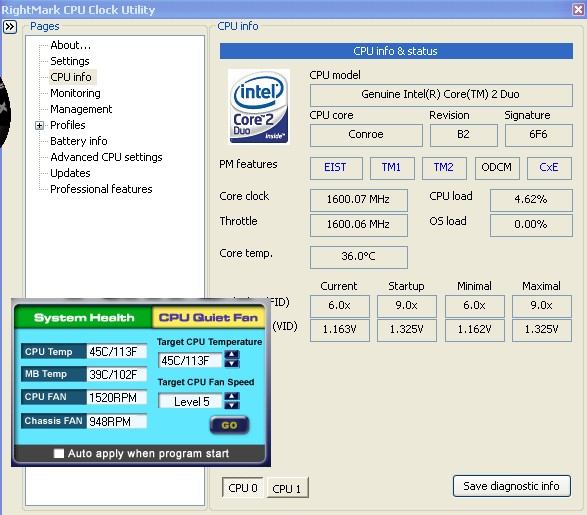Select CPU info in the pages tree
Viewport: 587px width, 515px height.
71,77
